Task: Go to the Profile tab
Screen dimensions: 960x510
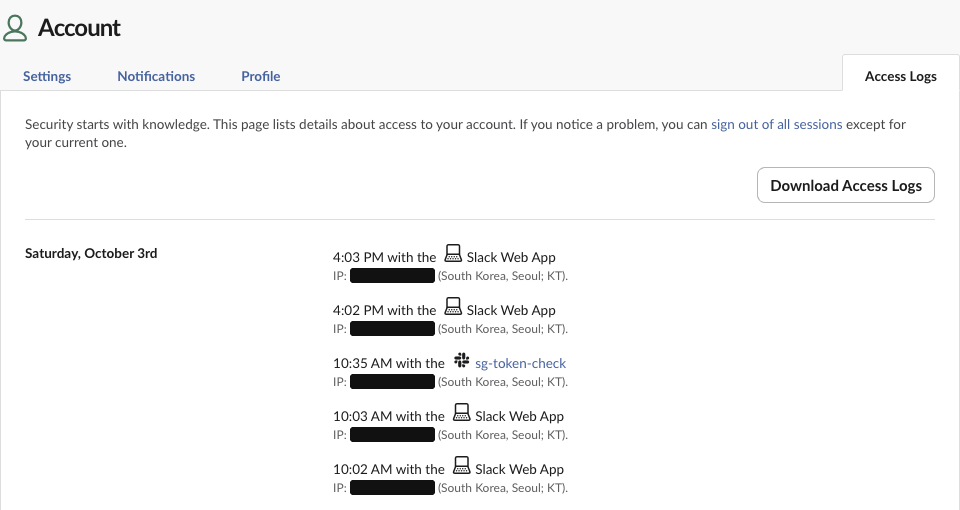Action: (261, 76)
